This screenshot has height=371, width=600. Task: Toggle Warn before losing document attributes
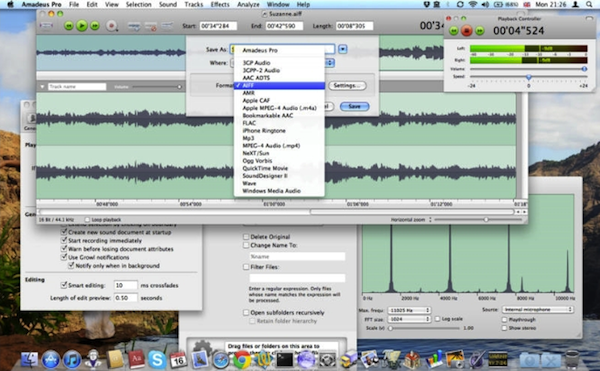[x=64, y=249]
